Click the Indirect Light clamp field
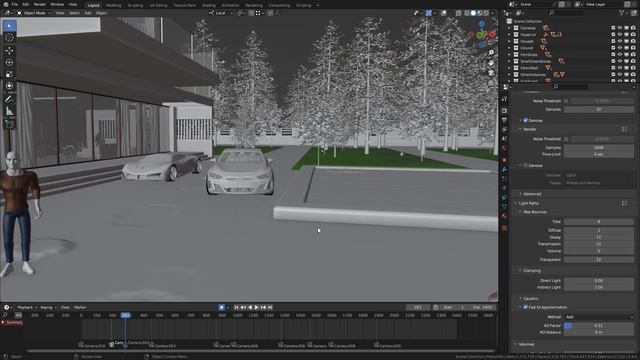Viewport: 640px width, 360px height. (x=599, y=287)
